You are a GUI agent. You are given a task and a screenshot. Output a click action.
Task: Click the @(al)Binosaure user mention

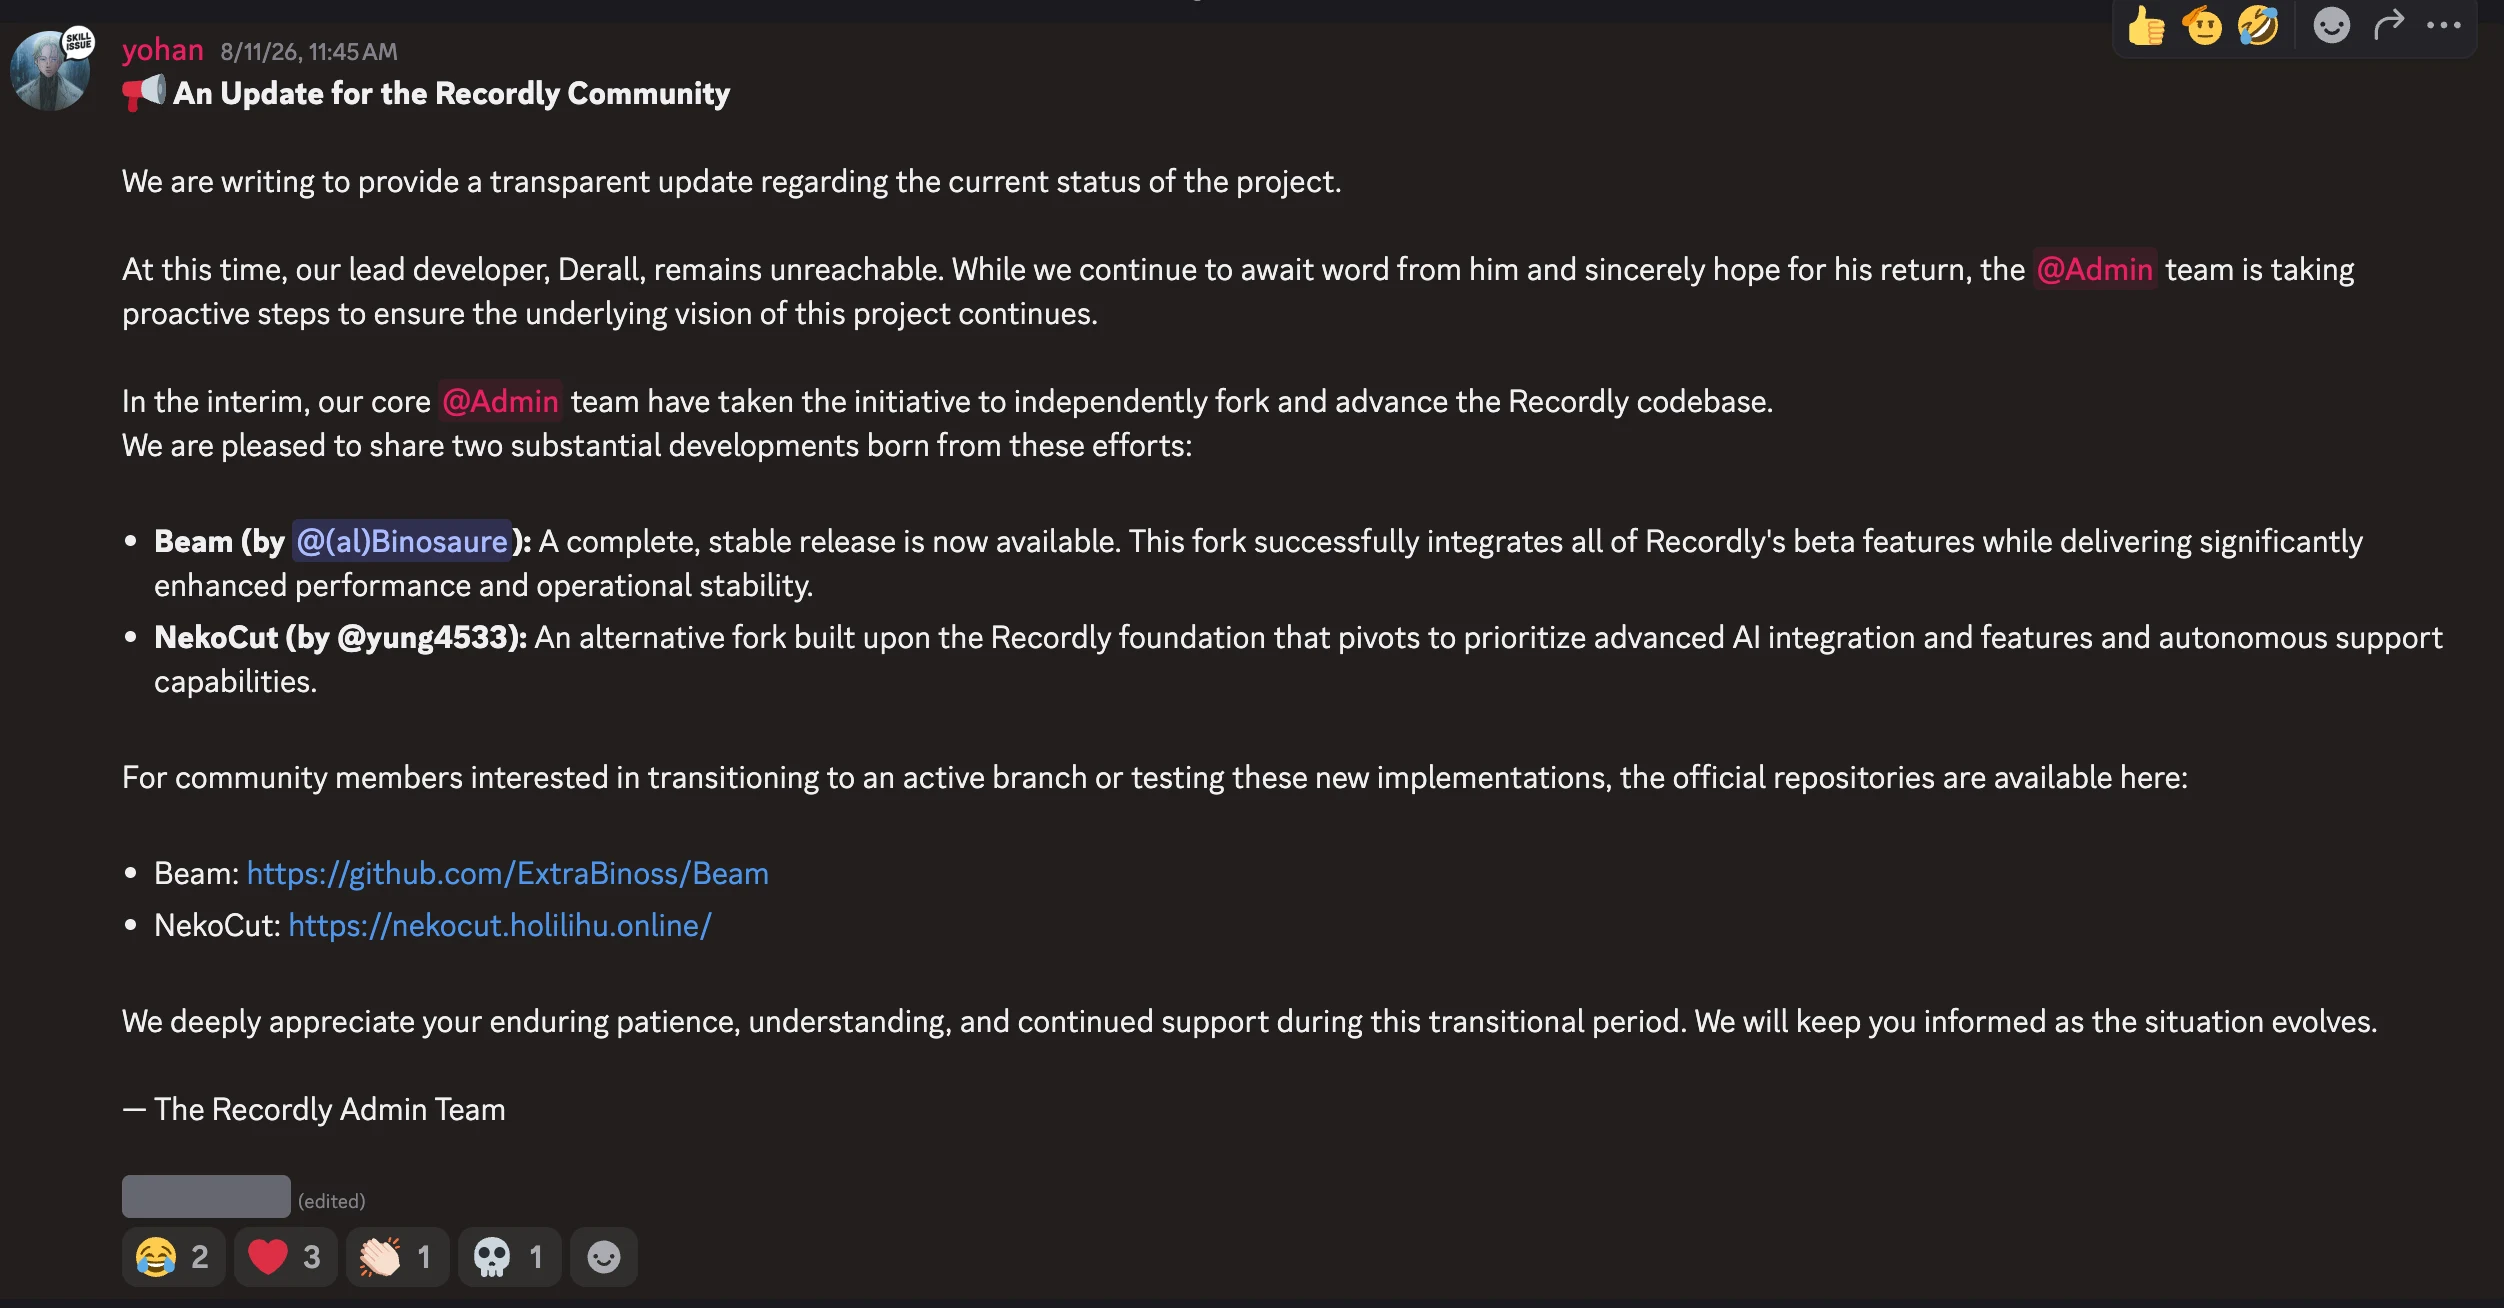point(402,542)
